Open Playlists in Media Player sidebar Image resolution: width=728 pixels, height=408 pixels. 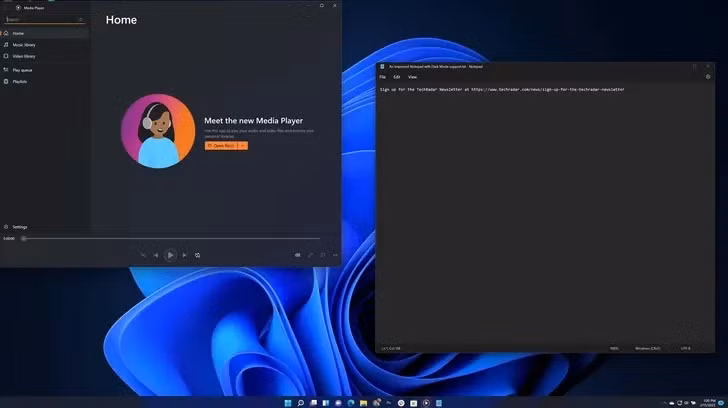coord(45,82)
